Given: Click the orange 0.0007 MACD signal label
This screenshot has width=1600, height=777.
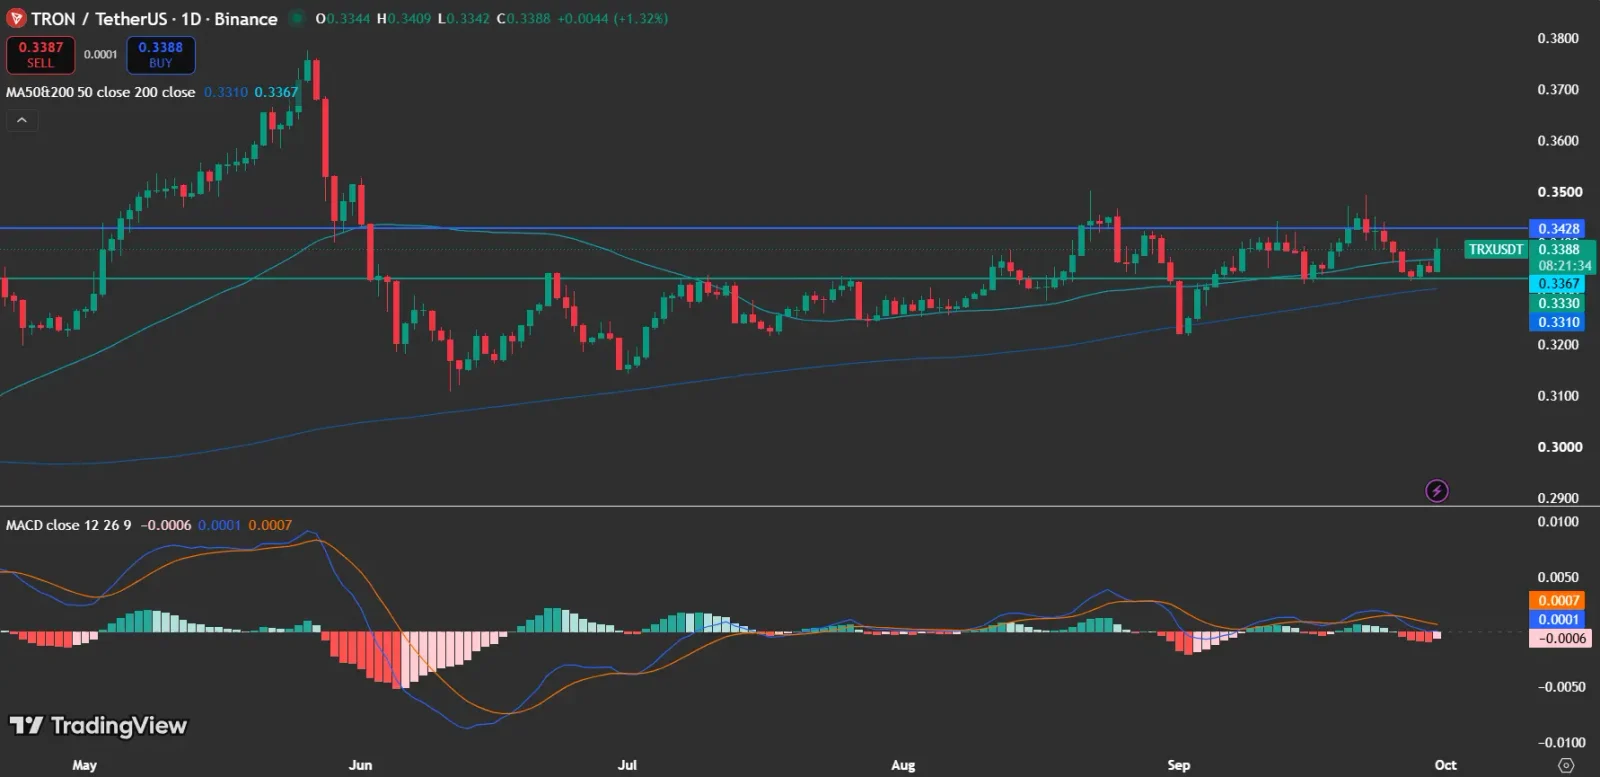Looking at the screenshot, I should pos(1558,600).
